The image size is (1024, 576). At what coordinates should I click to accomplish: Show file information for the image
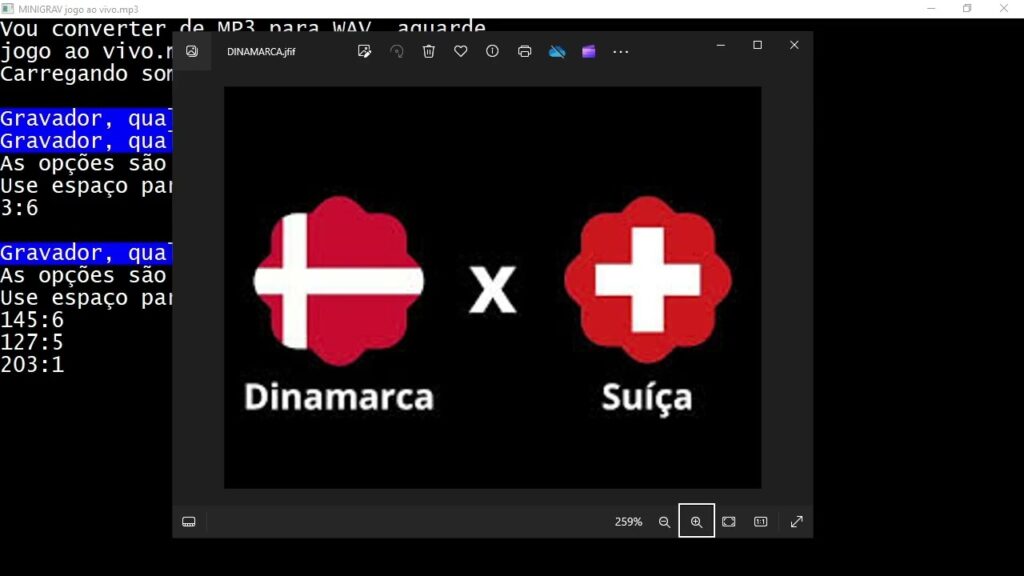pos(492,51)
